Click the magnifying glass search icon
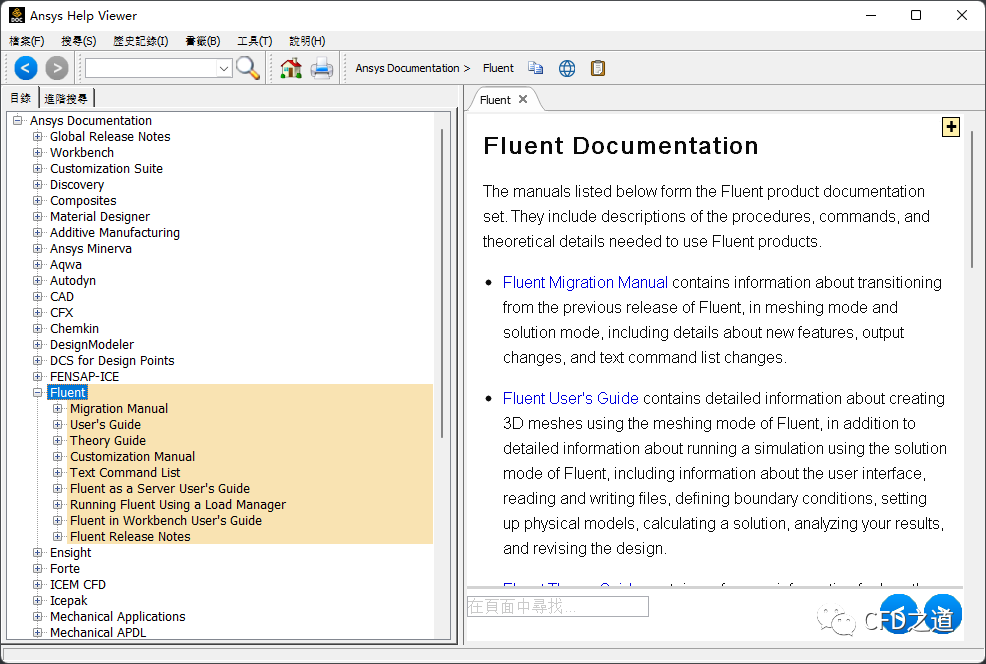Screen dimensions: 986x664 point(247,68)
